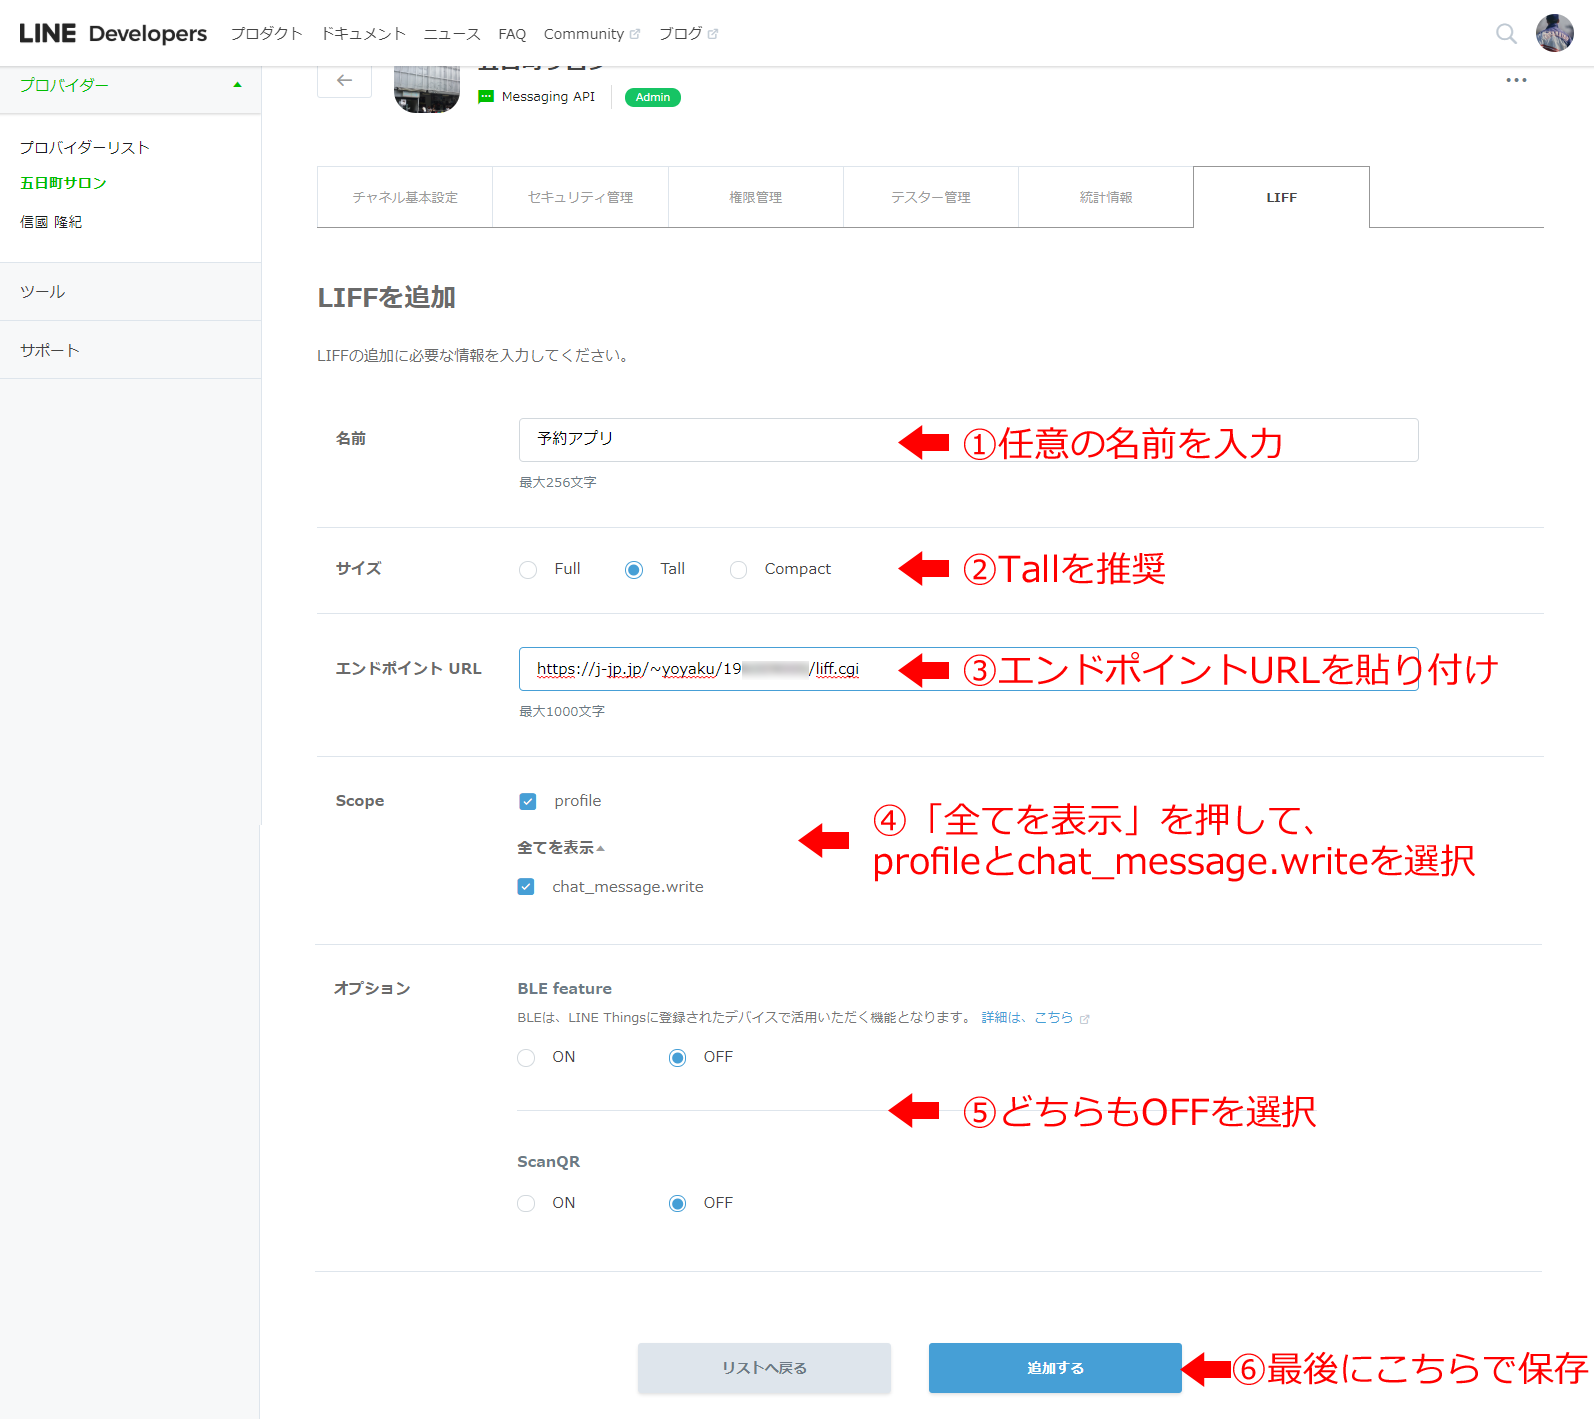Open the Community external link
1594x1419 pixels.
coord(591,34)
